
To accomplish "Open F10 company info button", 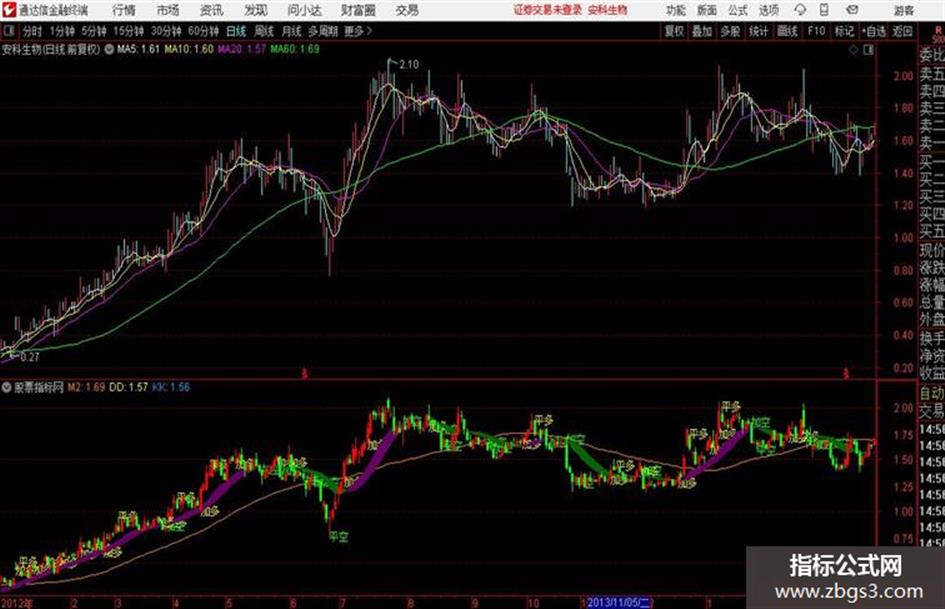I will point(816,31).
